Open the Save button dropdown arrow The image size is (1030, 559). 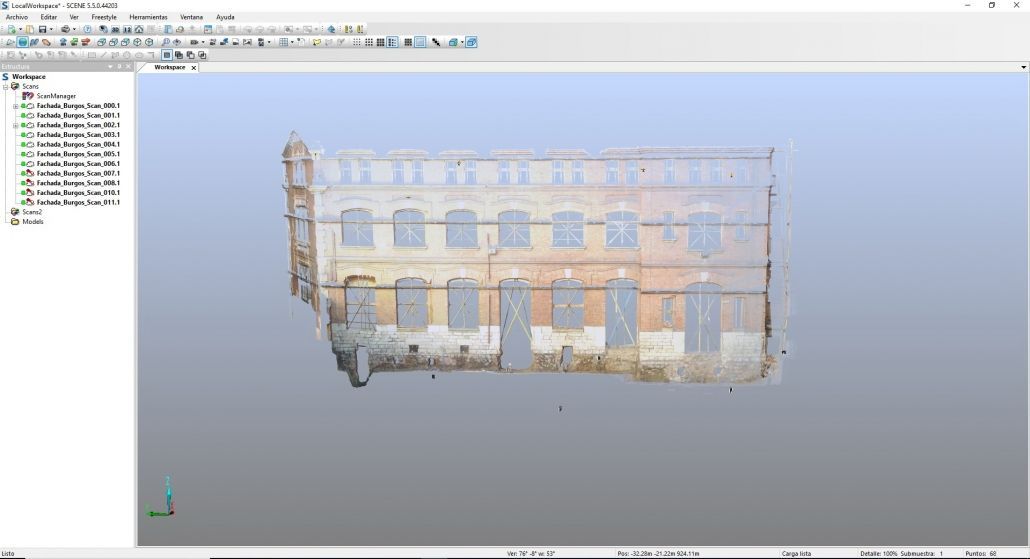point(51,30)
